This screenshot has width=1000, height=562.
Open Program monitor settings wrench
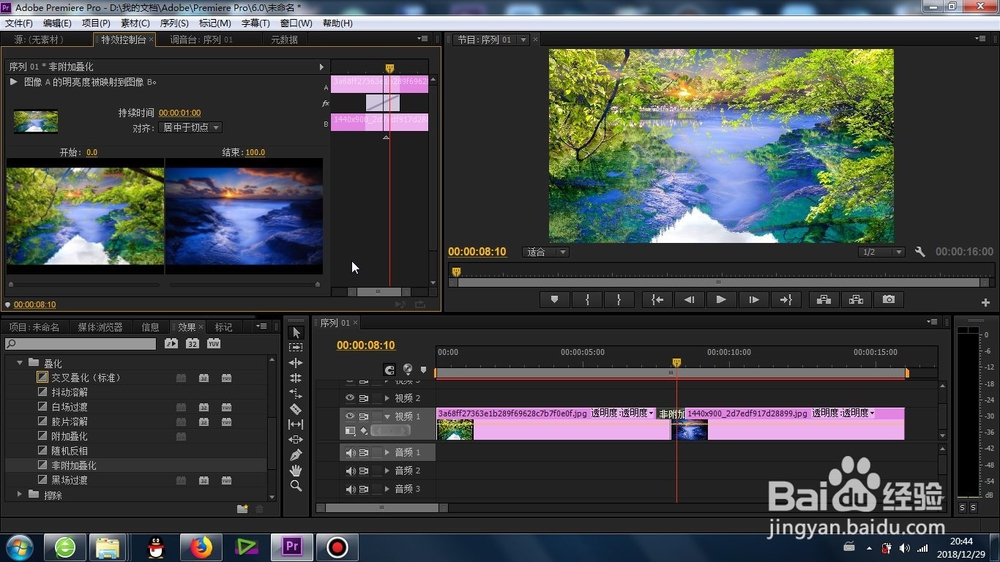coord(920,252)
